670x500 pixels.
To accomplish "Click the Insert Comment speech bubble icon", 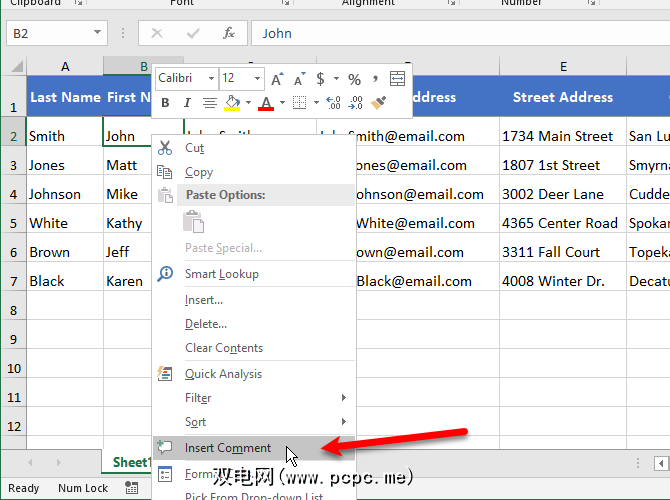I will point(165,447).
